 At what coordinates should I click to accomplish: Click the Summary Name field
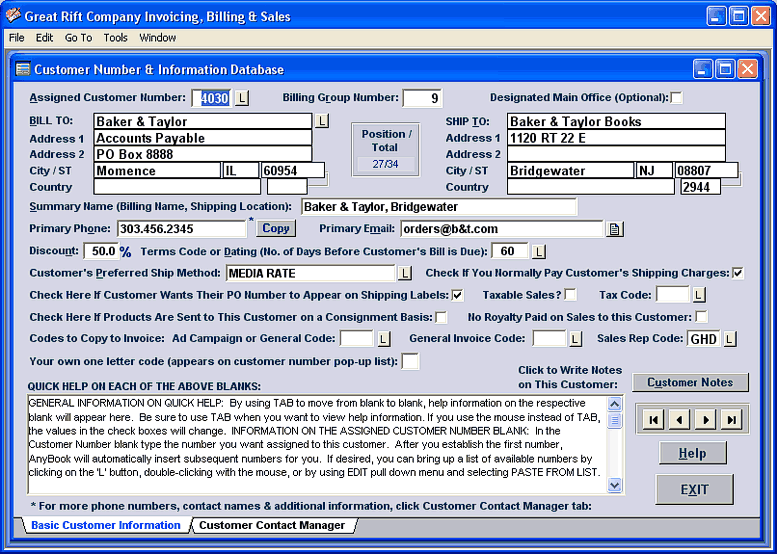coord(439,207)
